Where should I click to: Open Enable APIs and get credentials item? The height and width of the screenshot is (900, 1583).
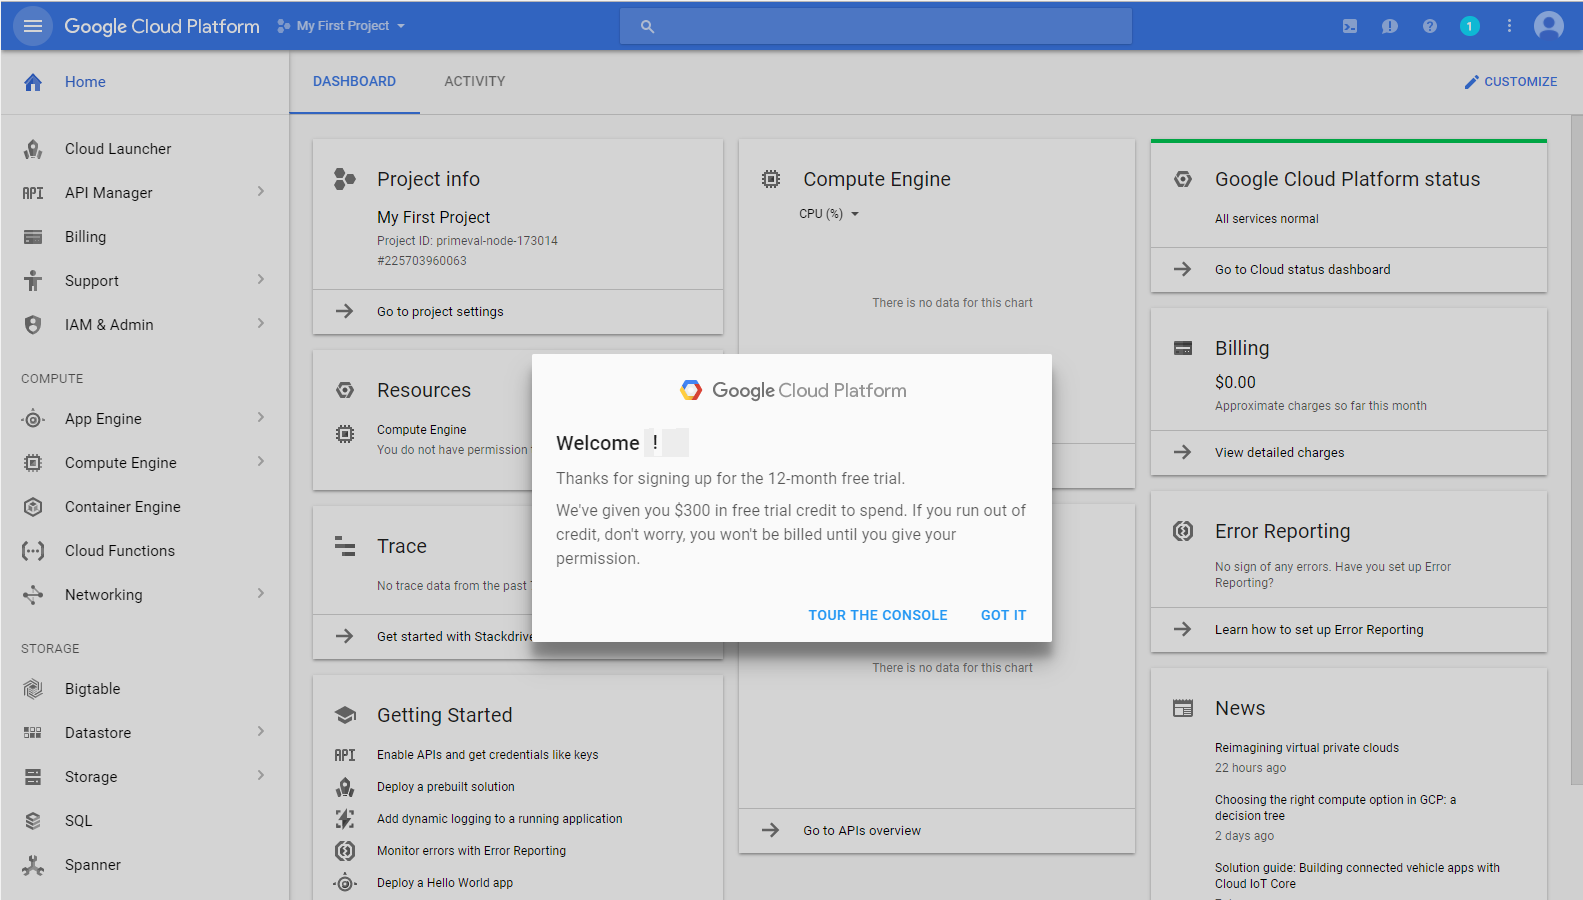tap(487, 755)
